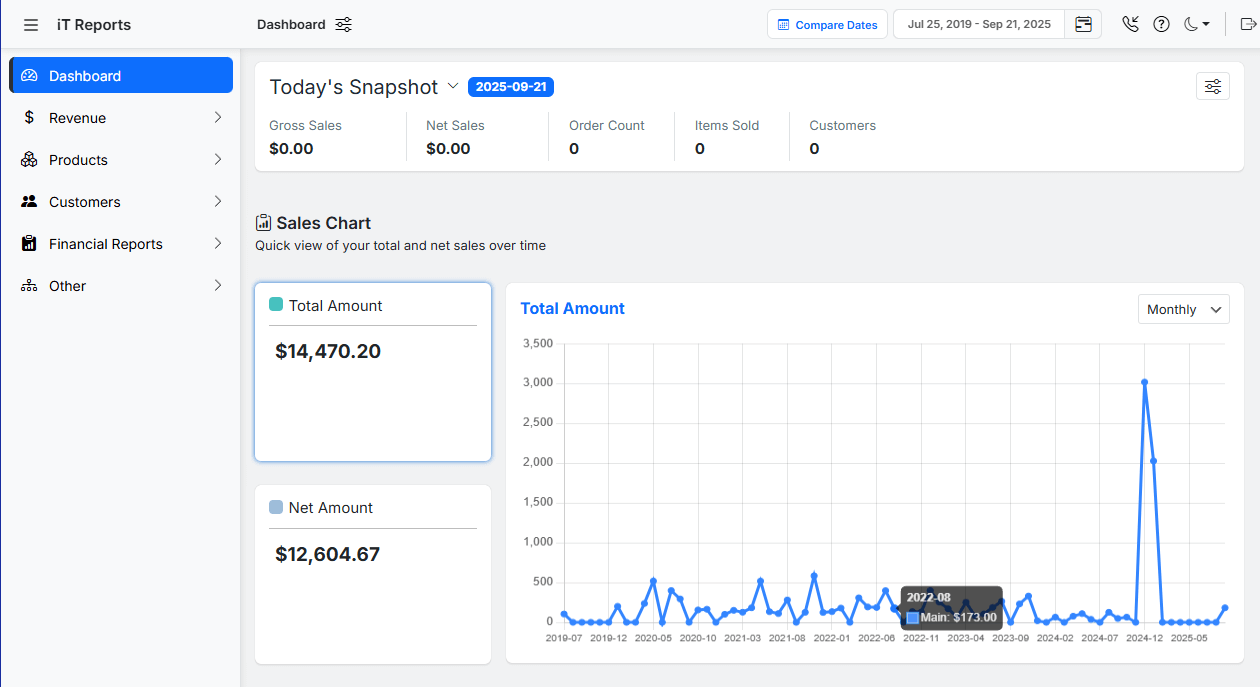Expand the Today's Snapshot chevron dropdown
Screen dimensions: 1260x687
pyautogui.click(x=453, y=87)
